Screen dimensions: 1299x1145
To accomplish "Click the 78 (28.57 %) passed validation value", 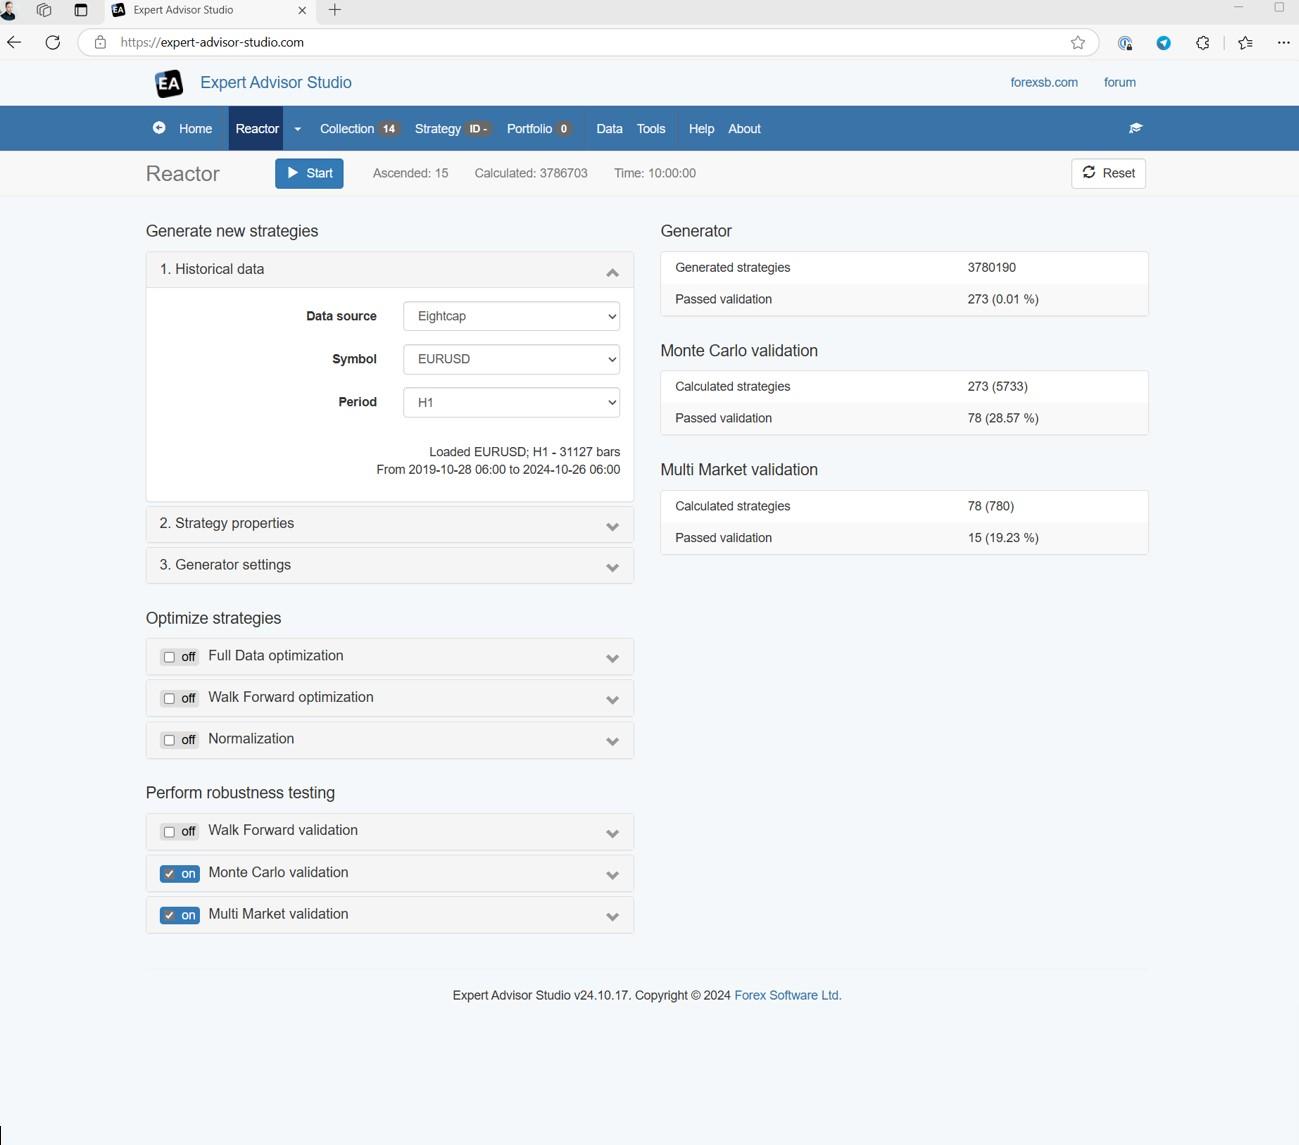I will (1003, 418).
